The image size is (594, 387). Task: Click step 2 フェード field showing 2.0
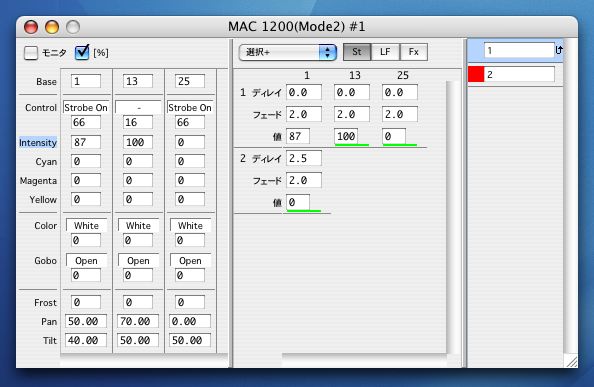coord(304,180)
